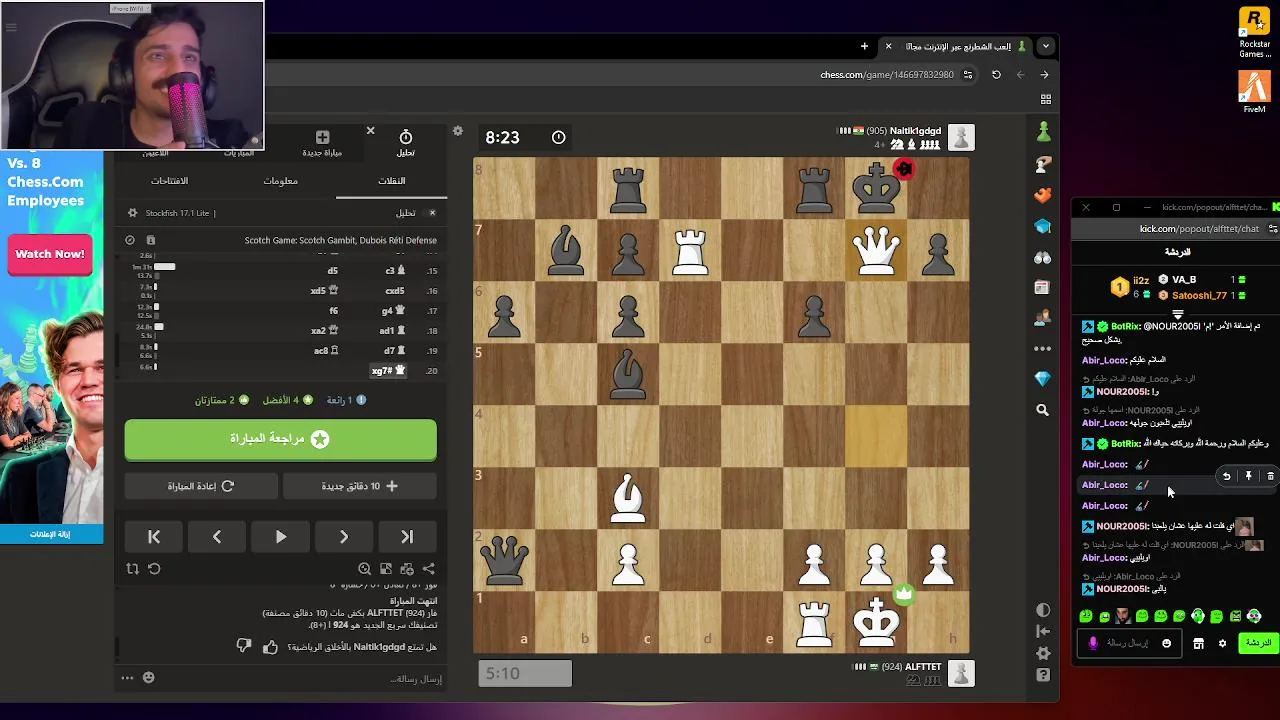Open the chat three-dots options

[x=127, y=678]
